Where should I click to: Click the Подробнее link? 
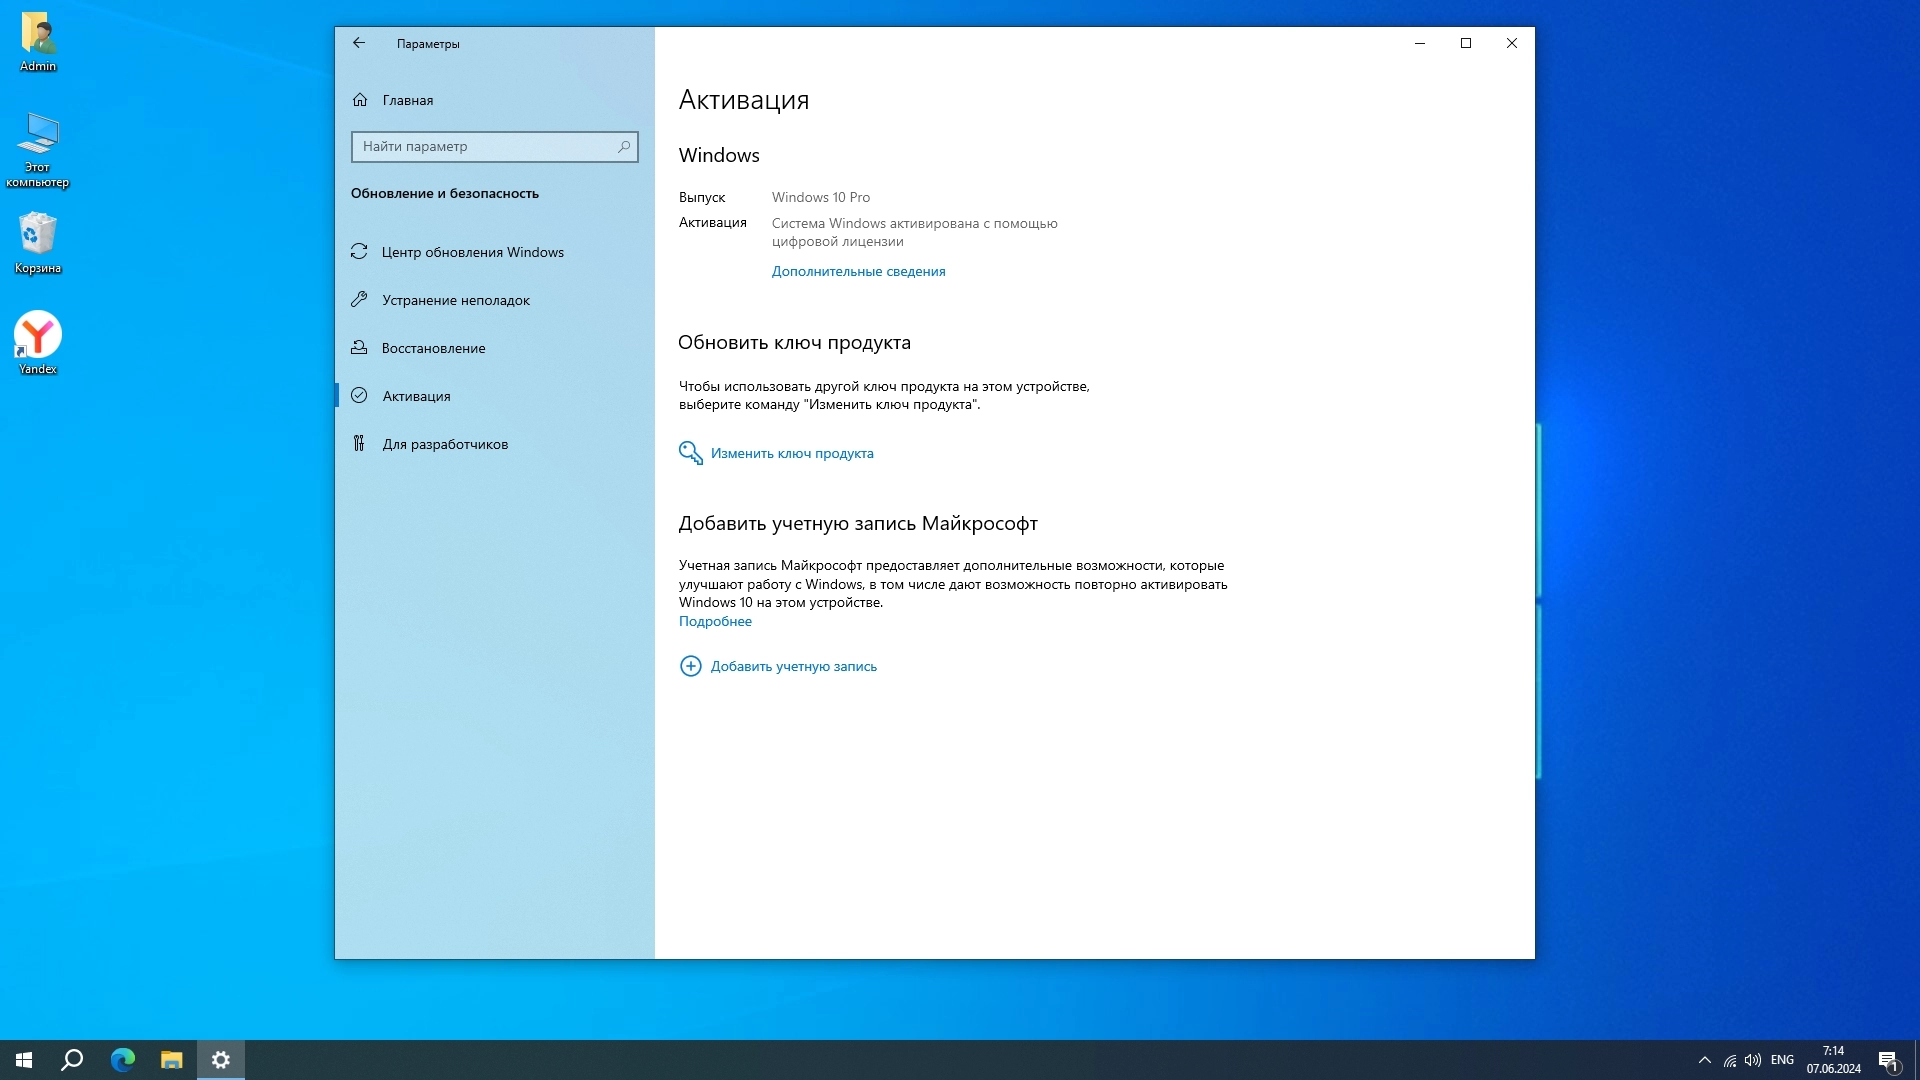[x=715, y=621]
